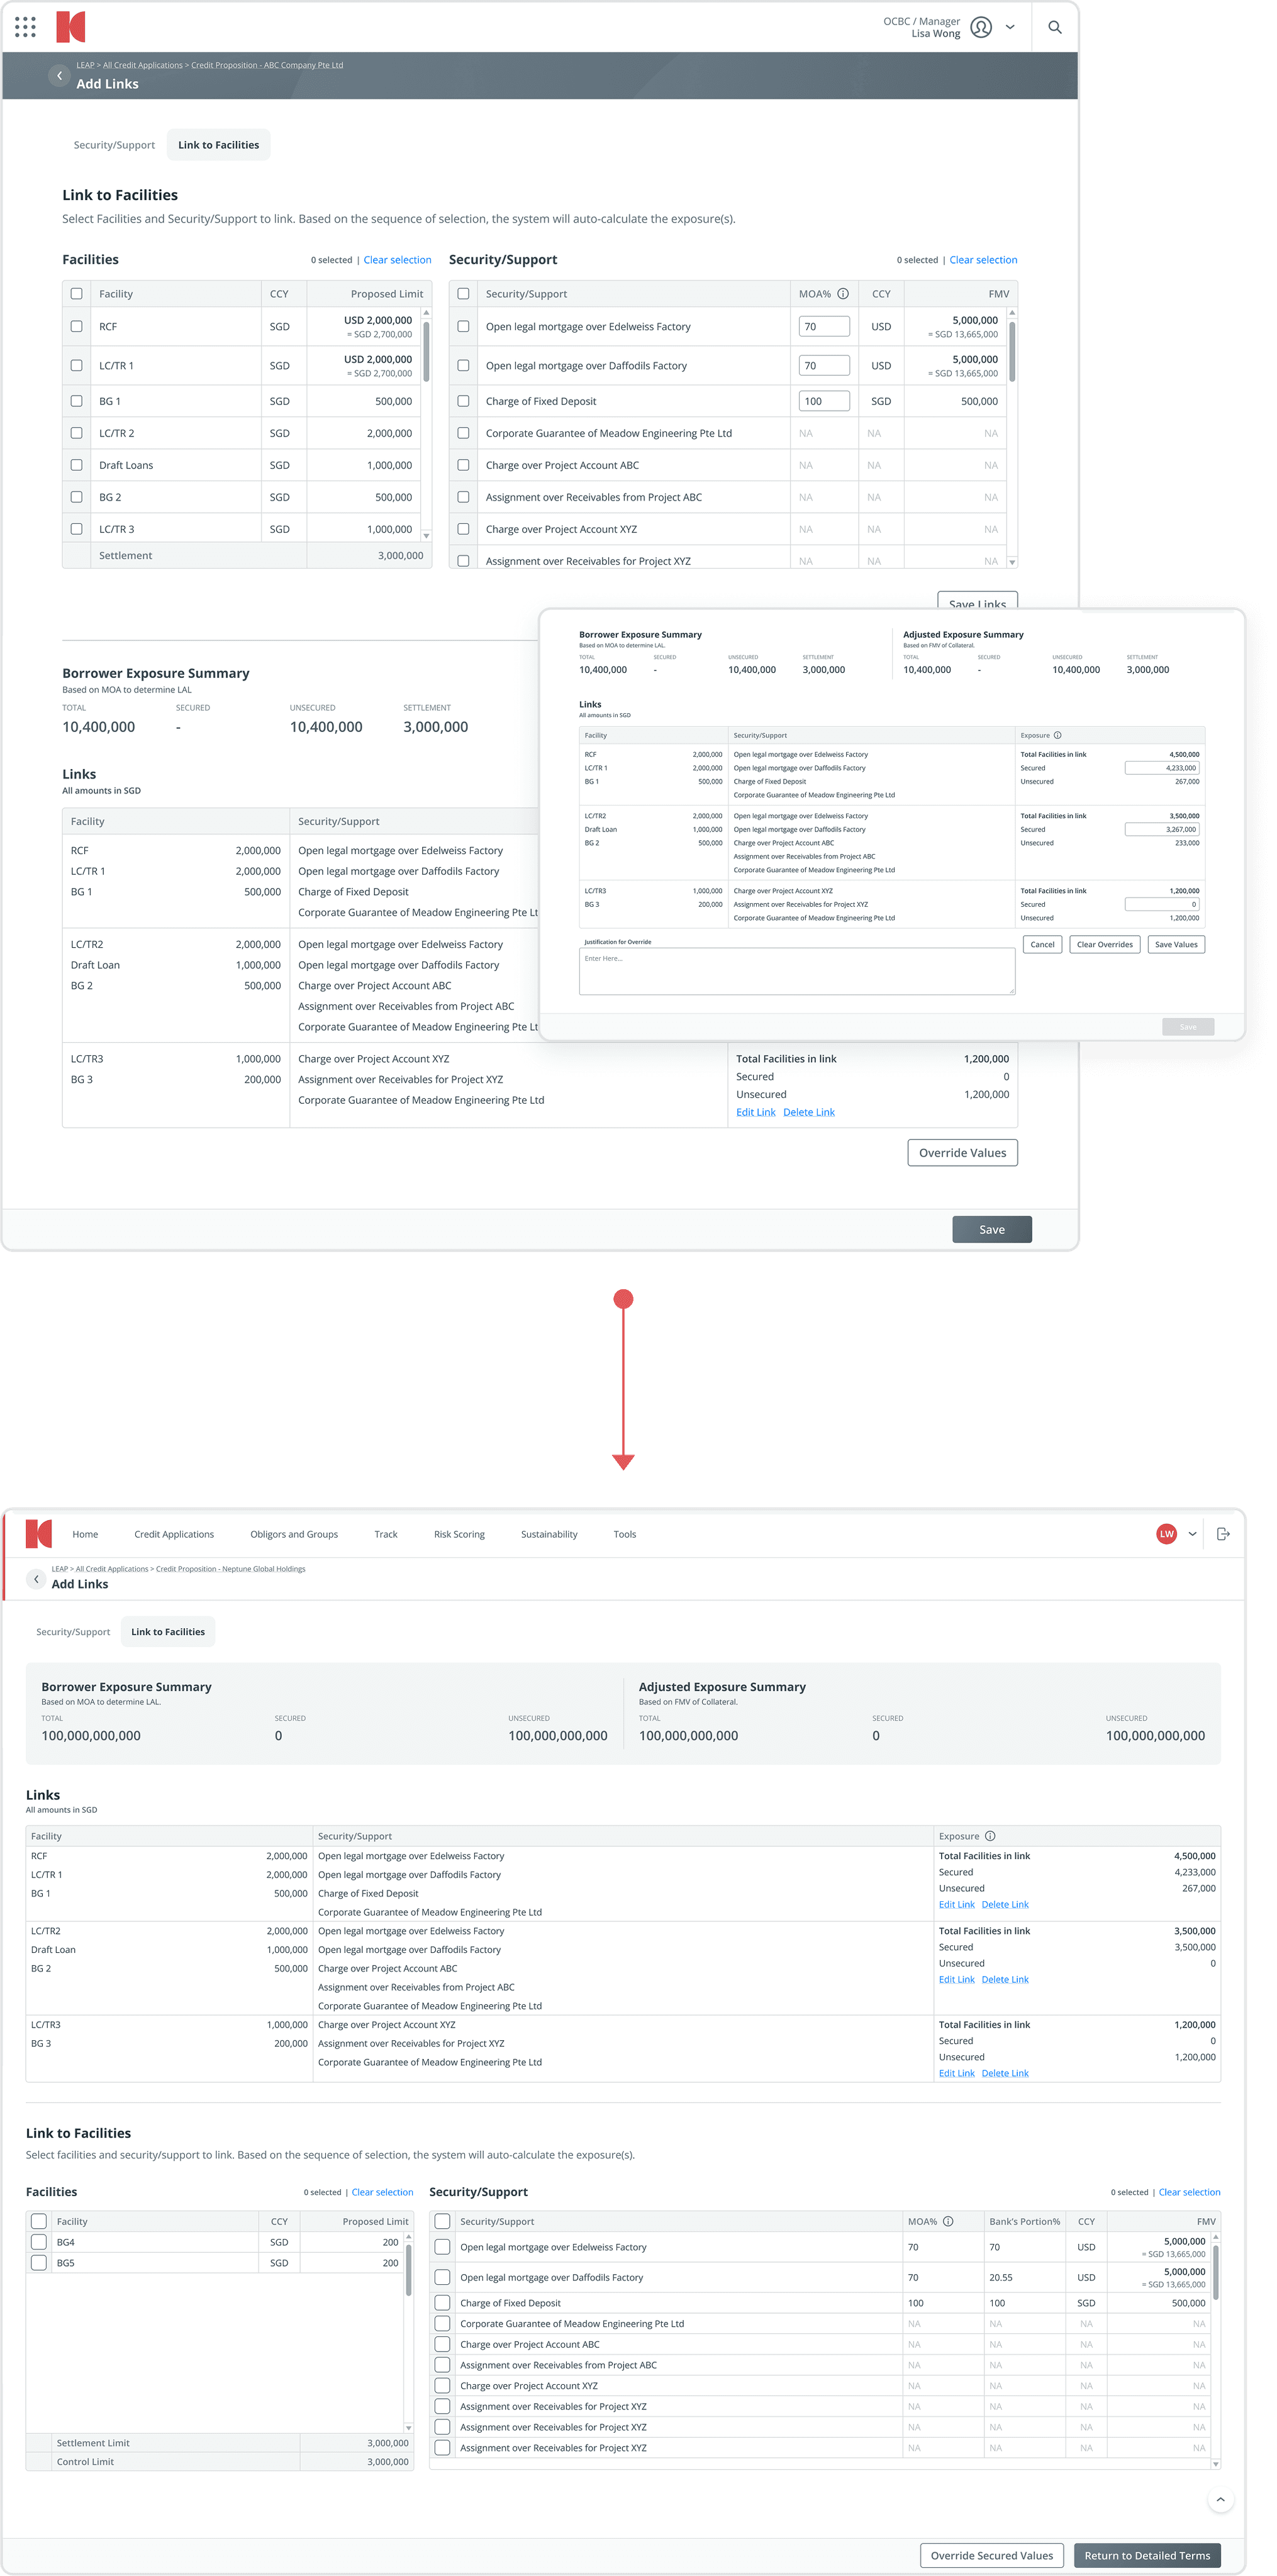Expand the chevron next to LW avatar
Viewport: 1277px width, 2576px height.
(1192, 1534)
